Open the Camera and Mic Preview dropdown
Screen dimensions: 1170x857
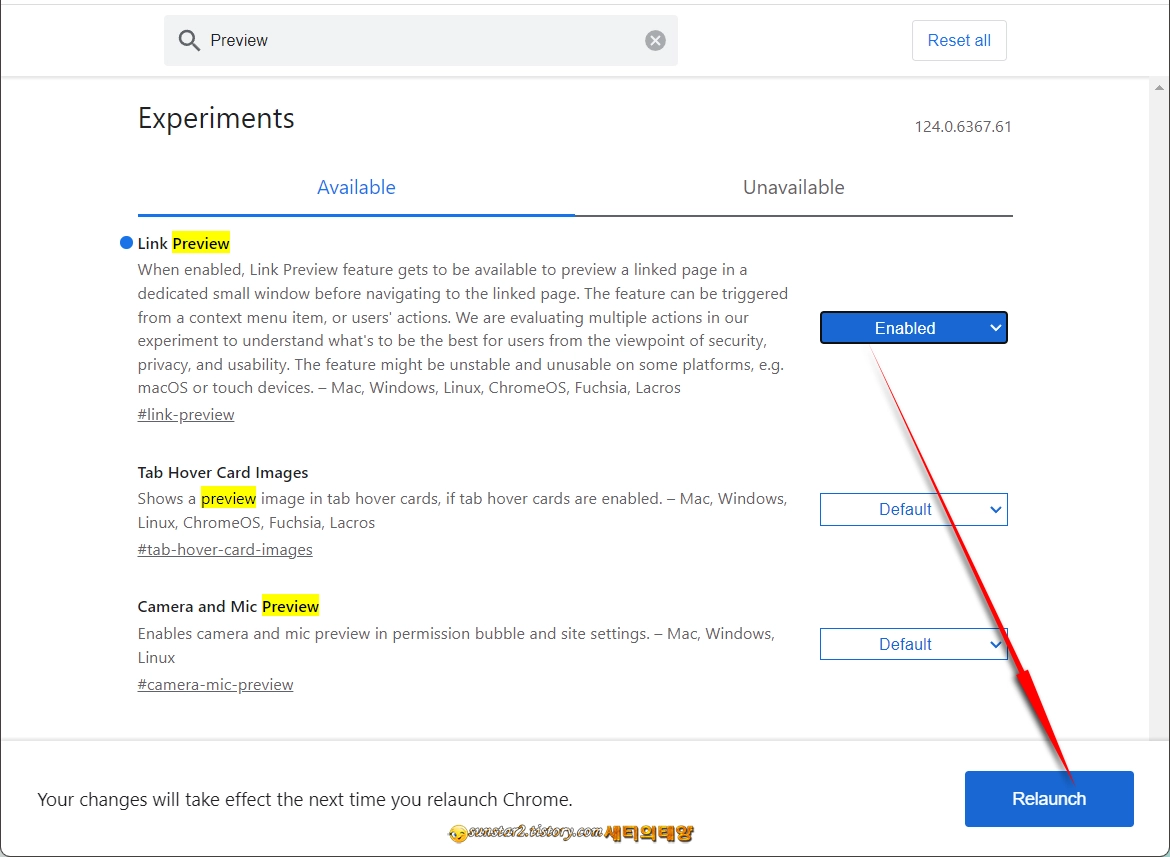(913, 644)
